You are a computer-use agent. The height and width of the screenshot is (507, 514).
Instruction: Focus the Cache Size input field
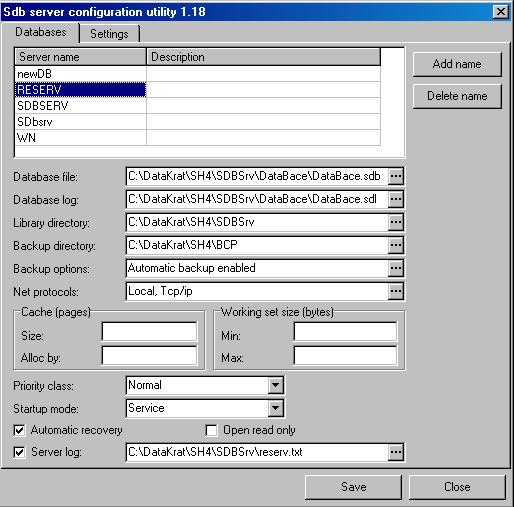149,332
